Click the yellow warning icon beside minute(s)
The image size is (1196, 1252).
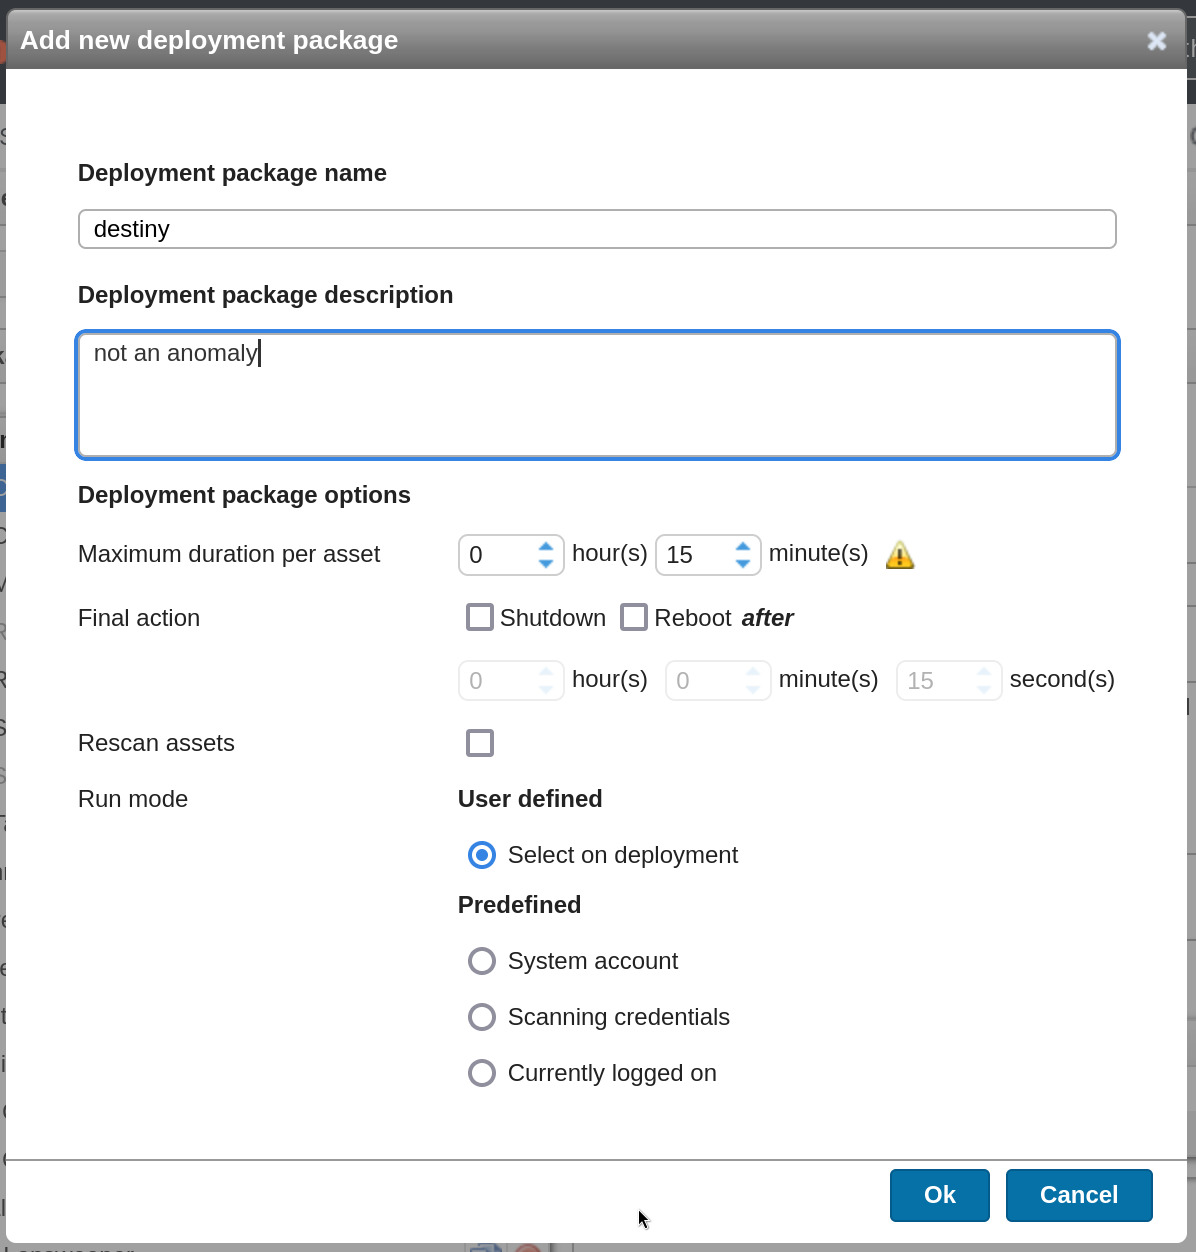tap(900, 555)
